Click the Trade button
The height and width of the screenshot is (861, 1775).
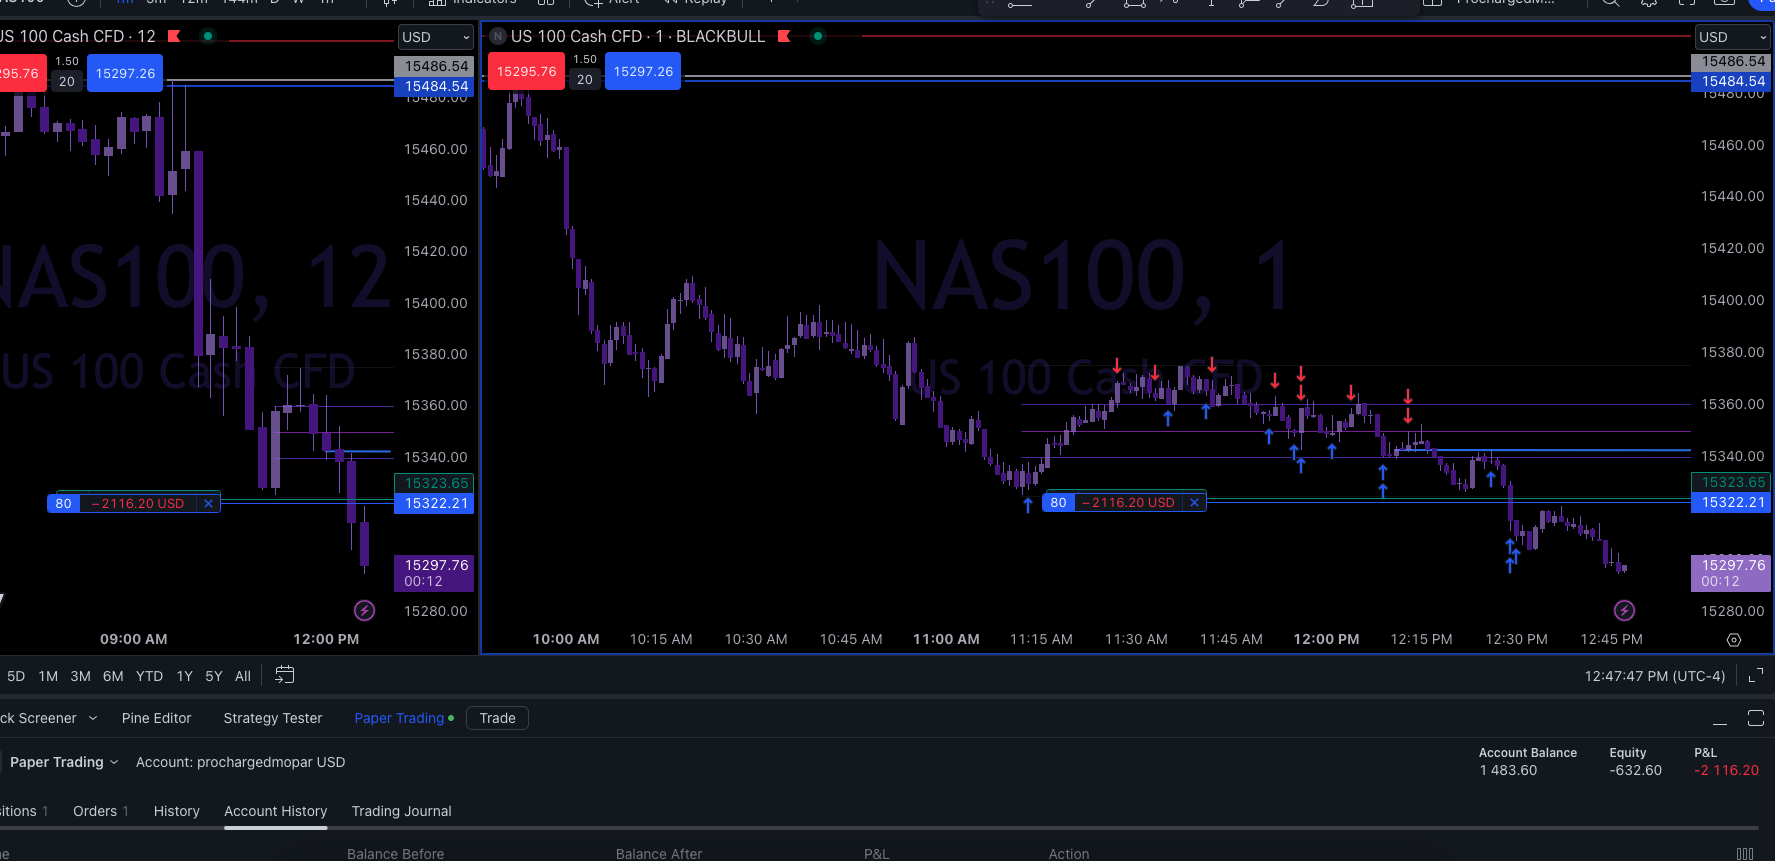pos(497,718)
